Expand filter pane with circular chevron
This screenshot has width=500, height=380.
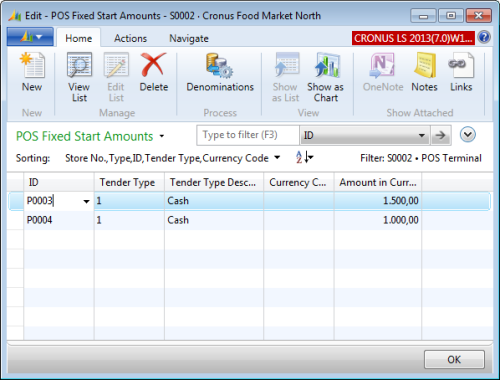pos(468,135)
